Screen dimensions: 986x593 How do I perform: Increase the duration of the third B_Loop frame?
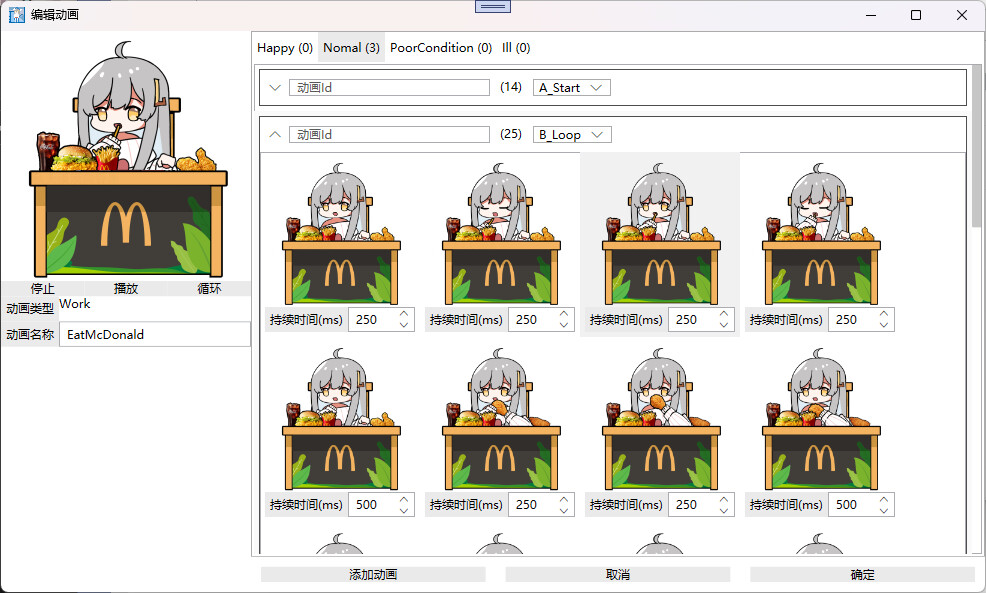[x=724, y=313]
